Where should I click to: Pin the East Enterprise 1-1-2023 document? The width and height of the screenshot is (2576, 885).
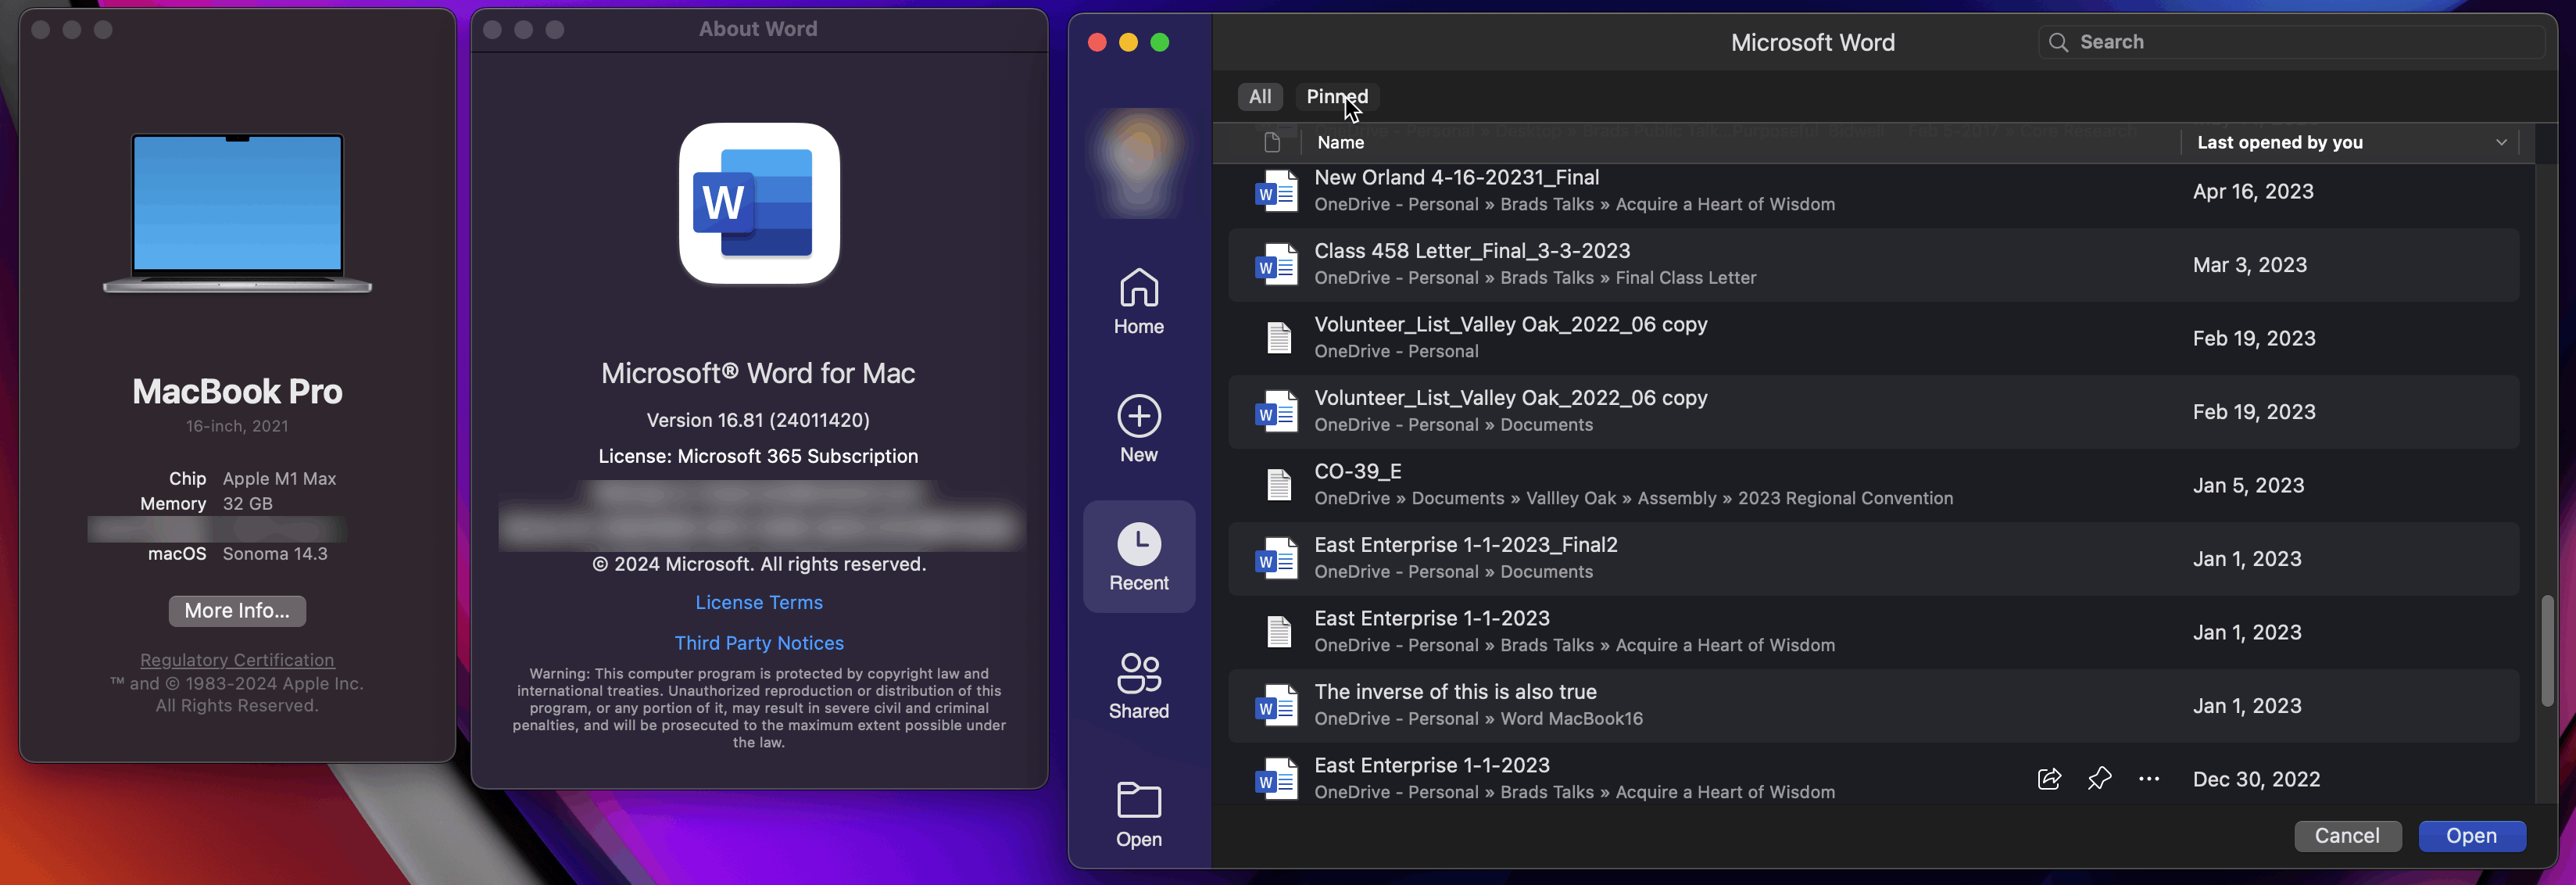coord(2099,779)
